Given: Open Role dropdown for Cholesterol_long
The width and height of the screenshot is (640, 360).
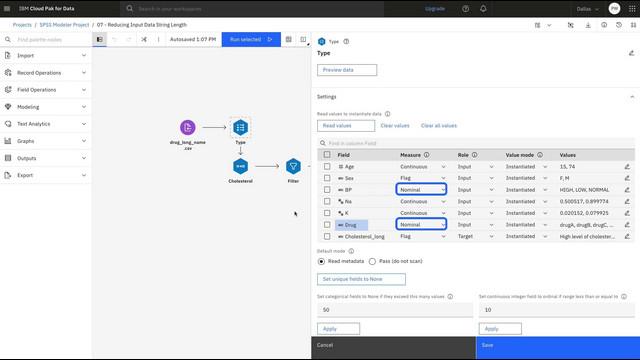Looking at the screenshot, I should point(476,236).
